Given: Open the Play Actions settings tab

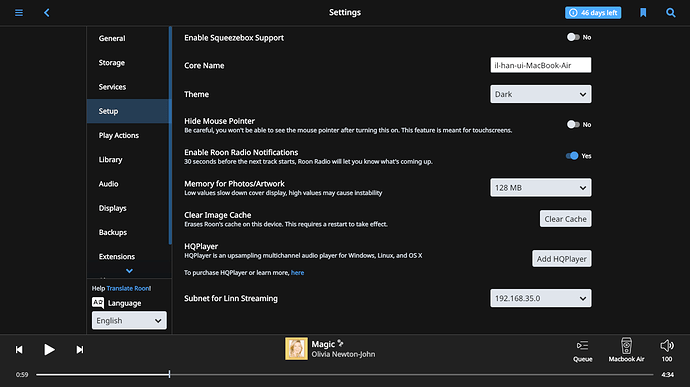Looking at the screenshot, I should pos(128,135).
